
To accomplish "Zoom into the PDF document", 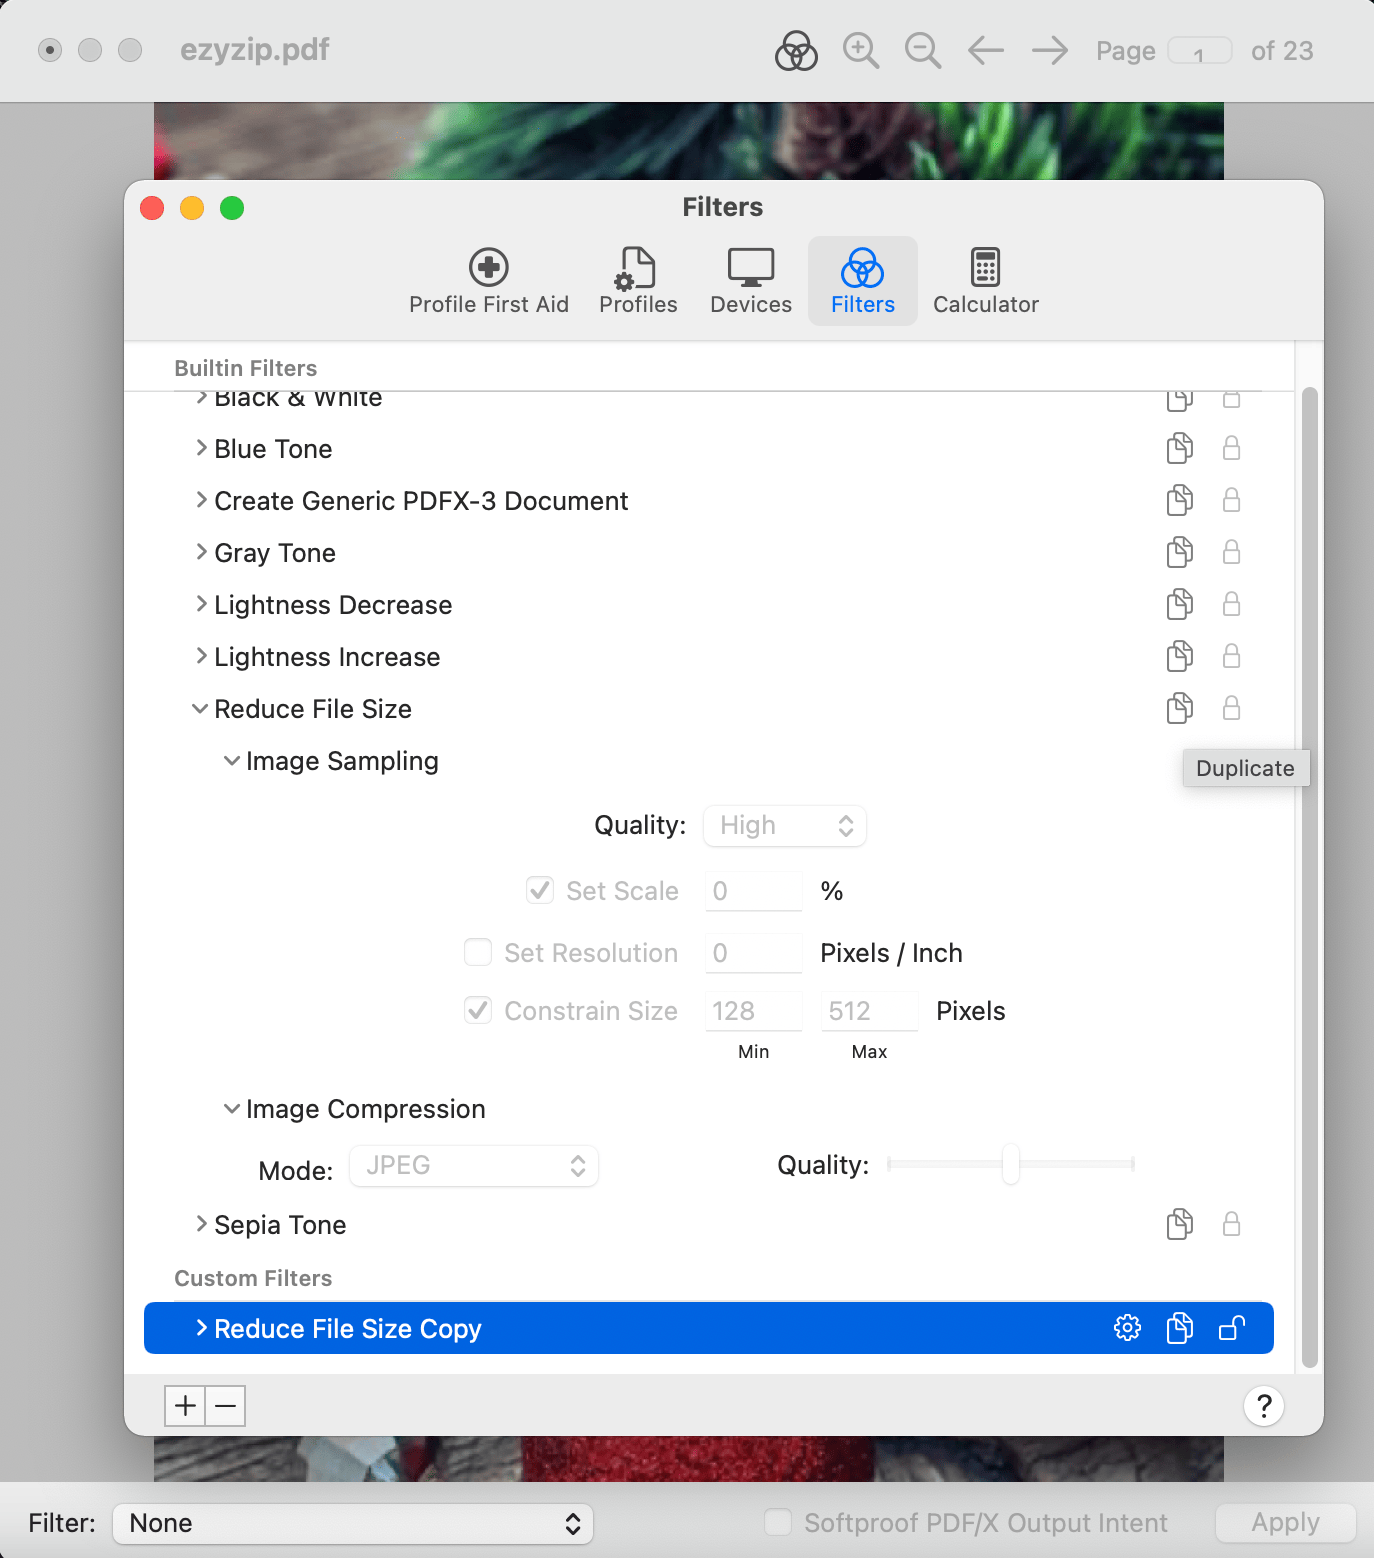I will (860, 50).
